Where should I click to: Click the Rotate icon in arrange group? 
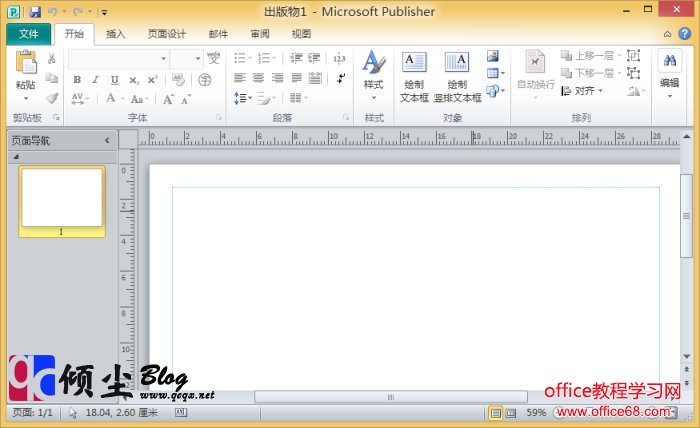(634, 91)
